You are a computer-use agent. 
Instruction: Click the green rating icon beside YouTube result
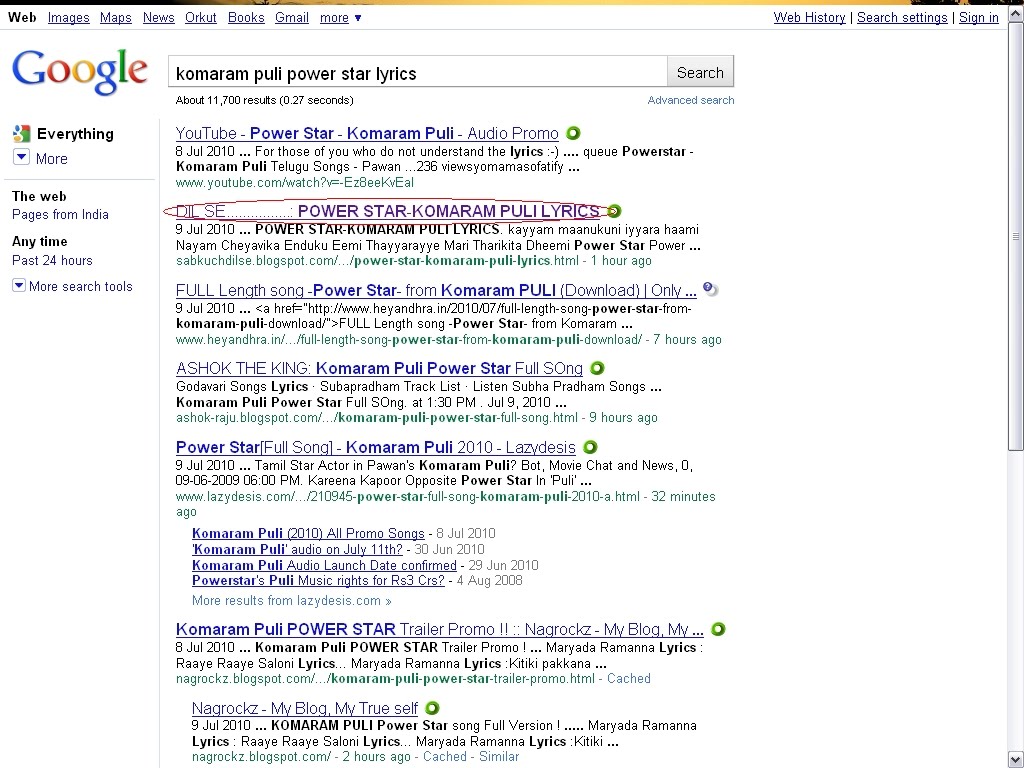coord(573,133)
